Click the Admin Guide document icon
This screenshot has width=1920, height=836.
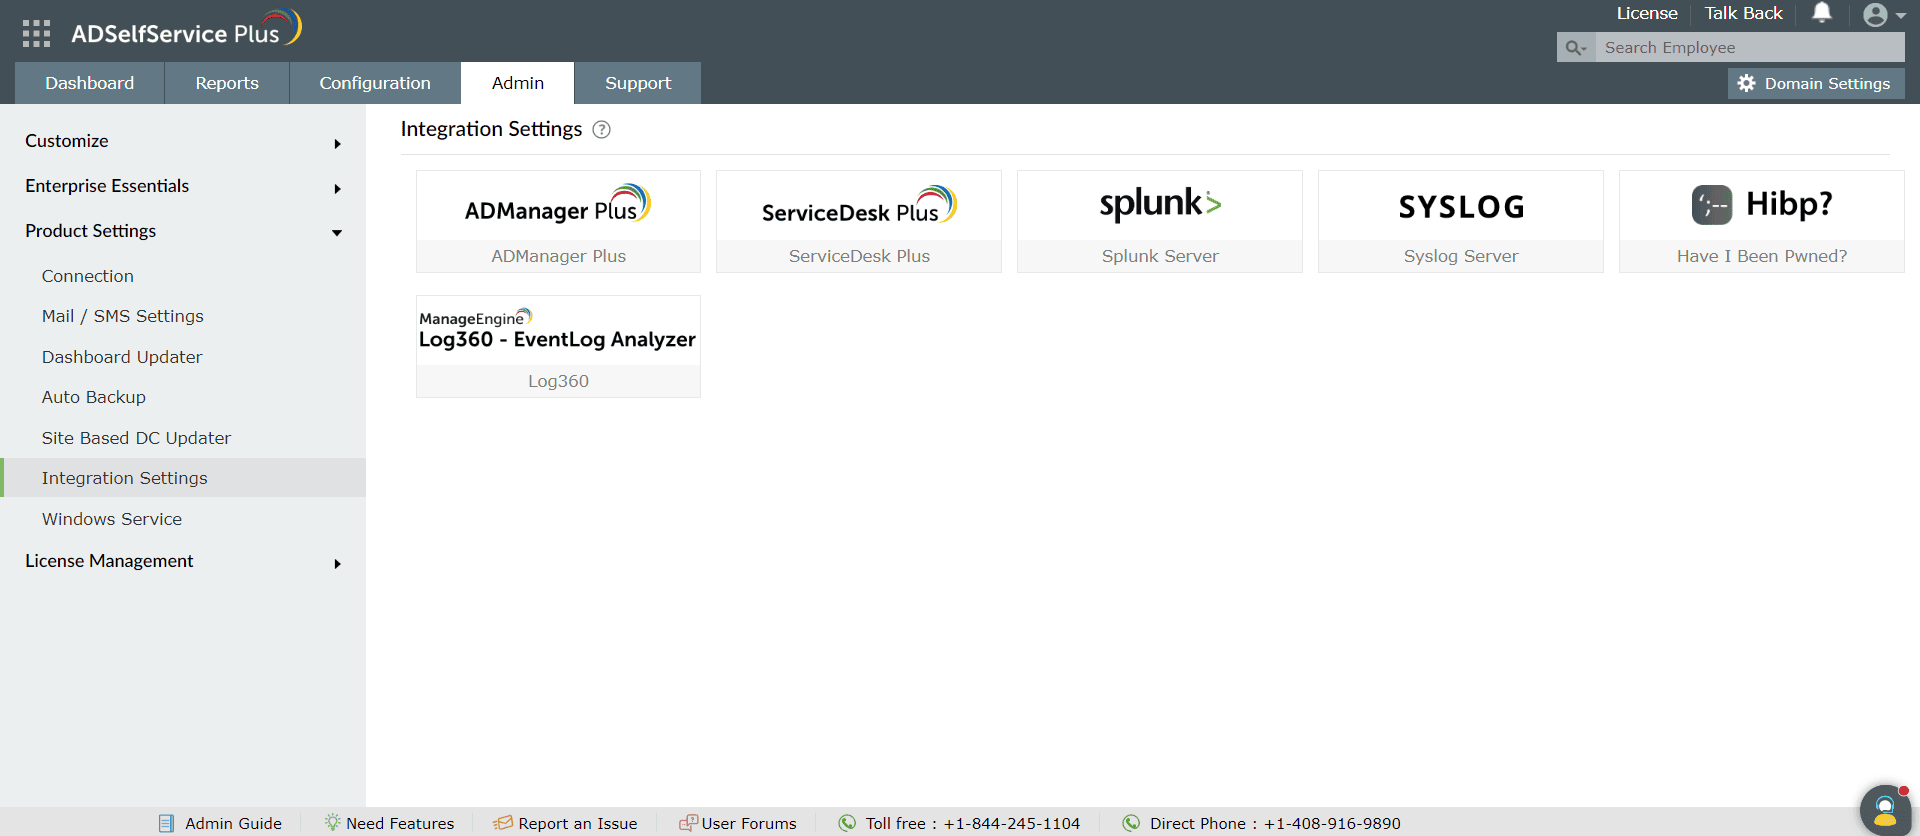167,823
